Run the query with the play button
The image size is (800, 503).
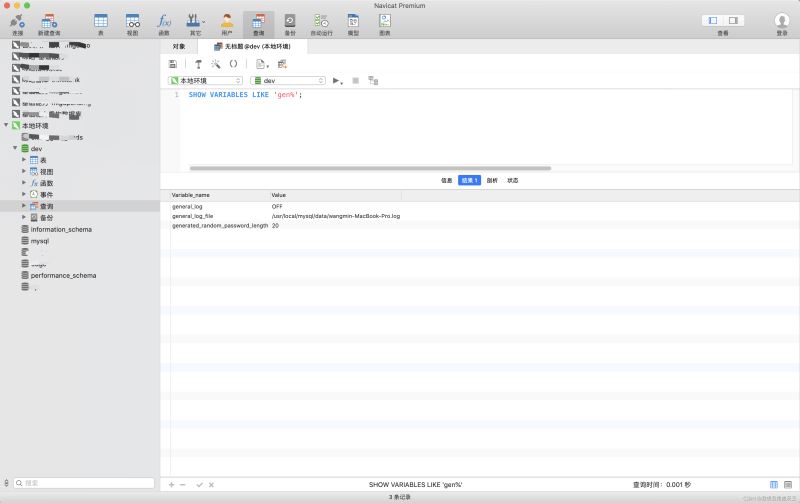tap(337, 80)
